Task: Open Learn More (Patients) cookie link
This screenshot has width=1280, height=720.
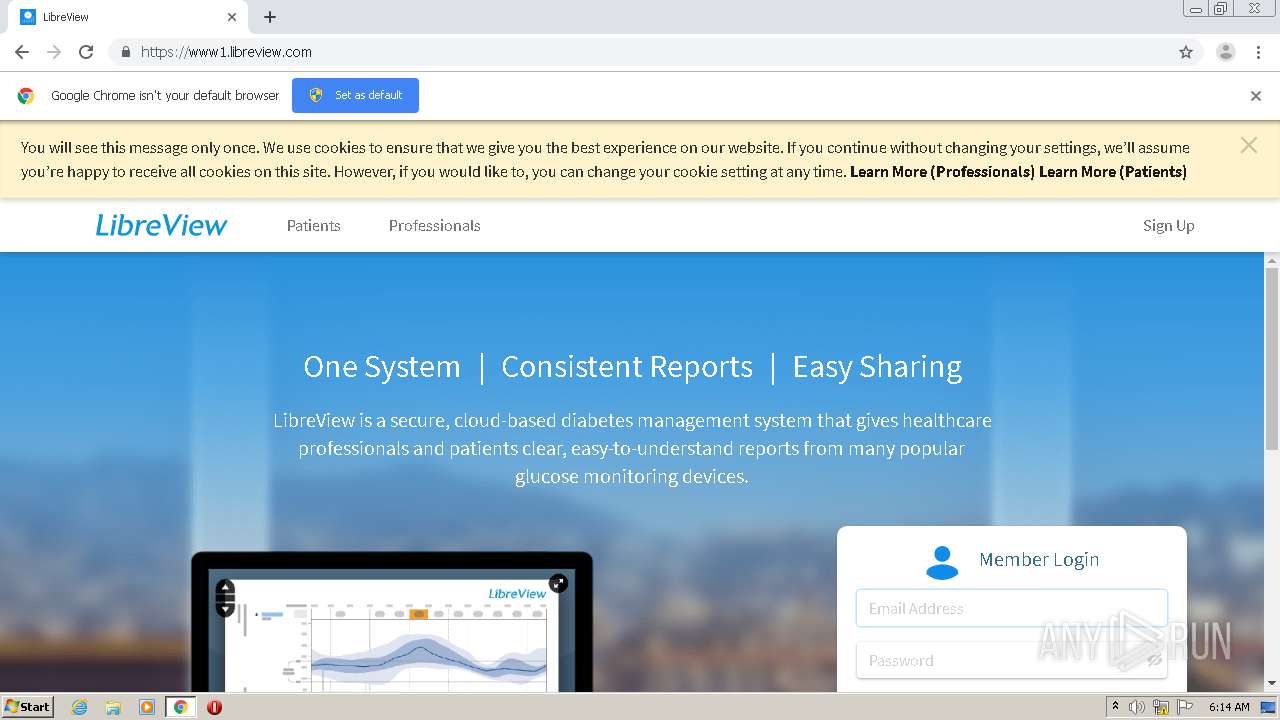Action: coord(1113,171)
